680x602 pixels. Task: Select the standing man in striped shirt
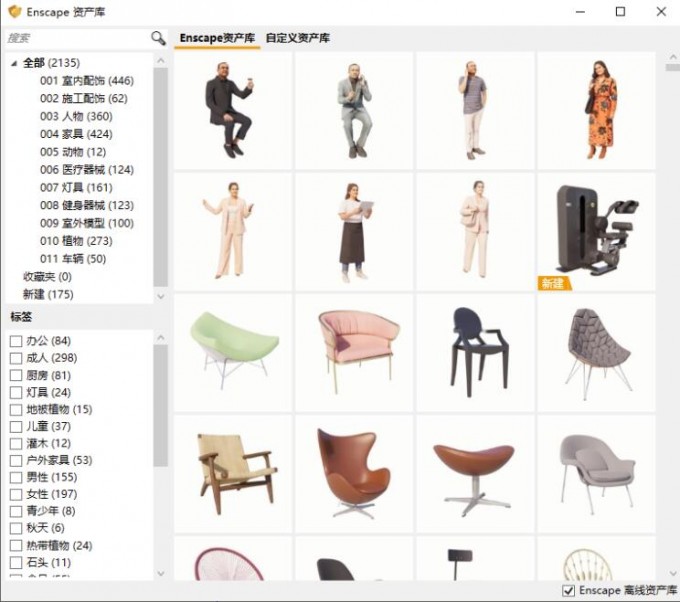click(x=475, y=111)
